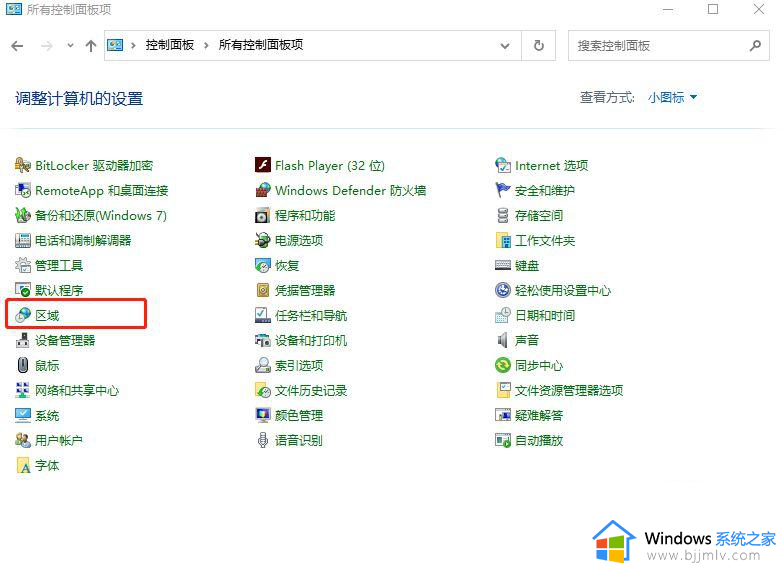Click the 同步中心 icon

coord(503,365)
